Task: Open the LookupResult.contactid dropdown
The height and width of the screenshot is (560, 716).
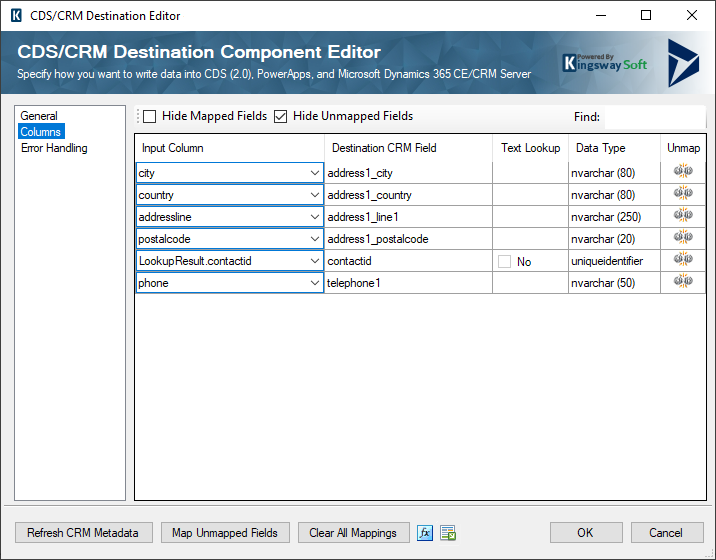Action: [314, 261]
